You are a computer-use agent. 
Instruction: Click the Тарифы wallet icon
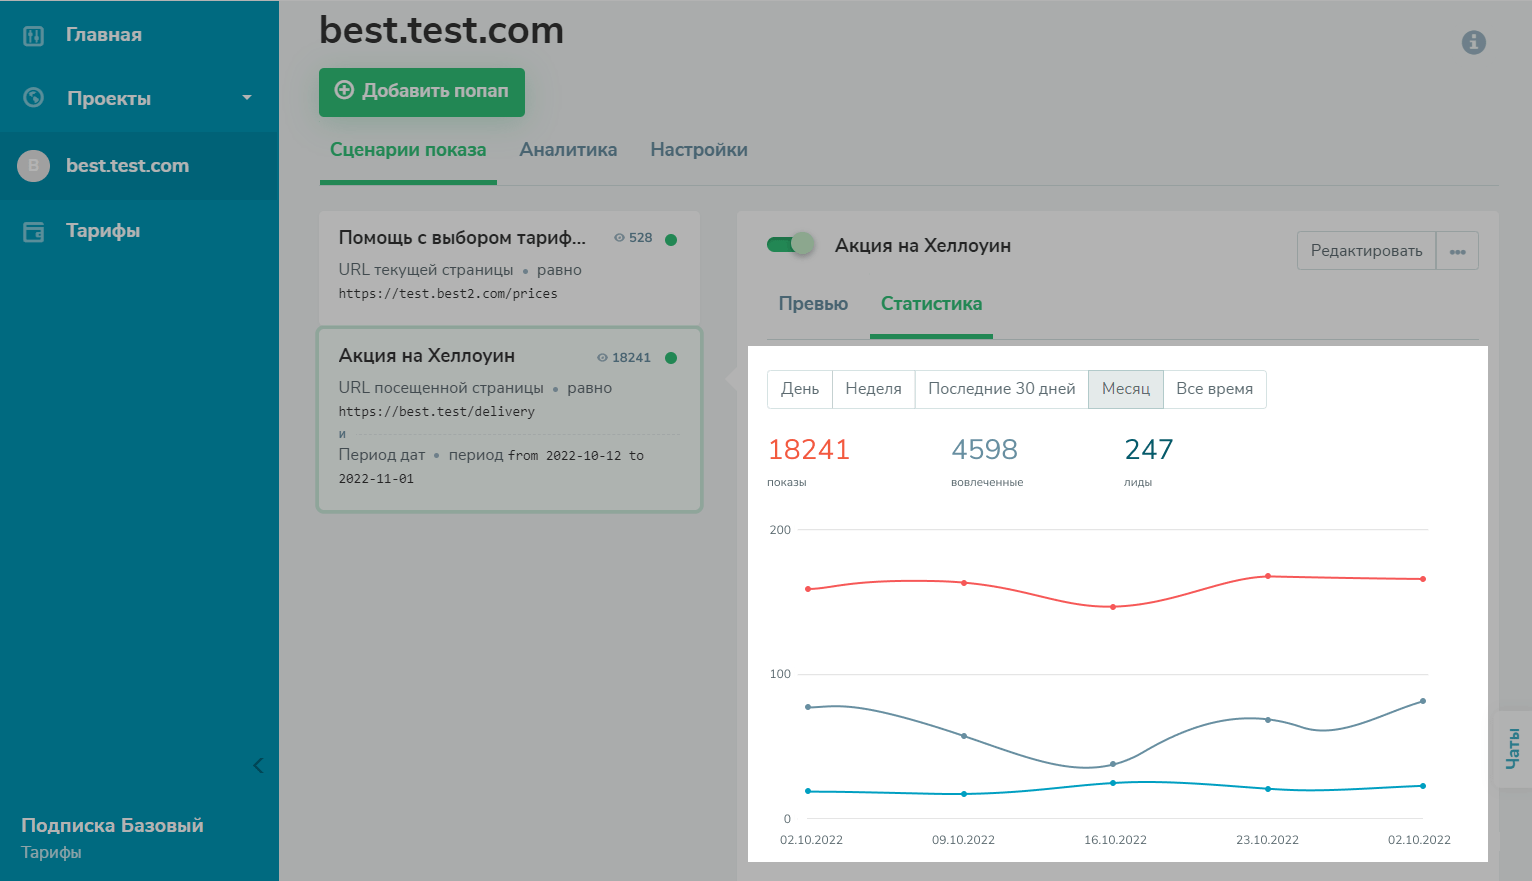(x=33, y=231)
